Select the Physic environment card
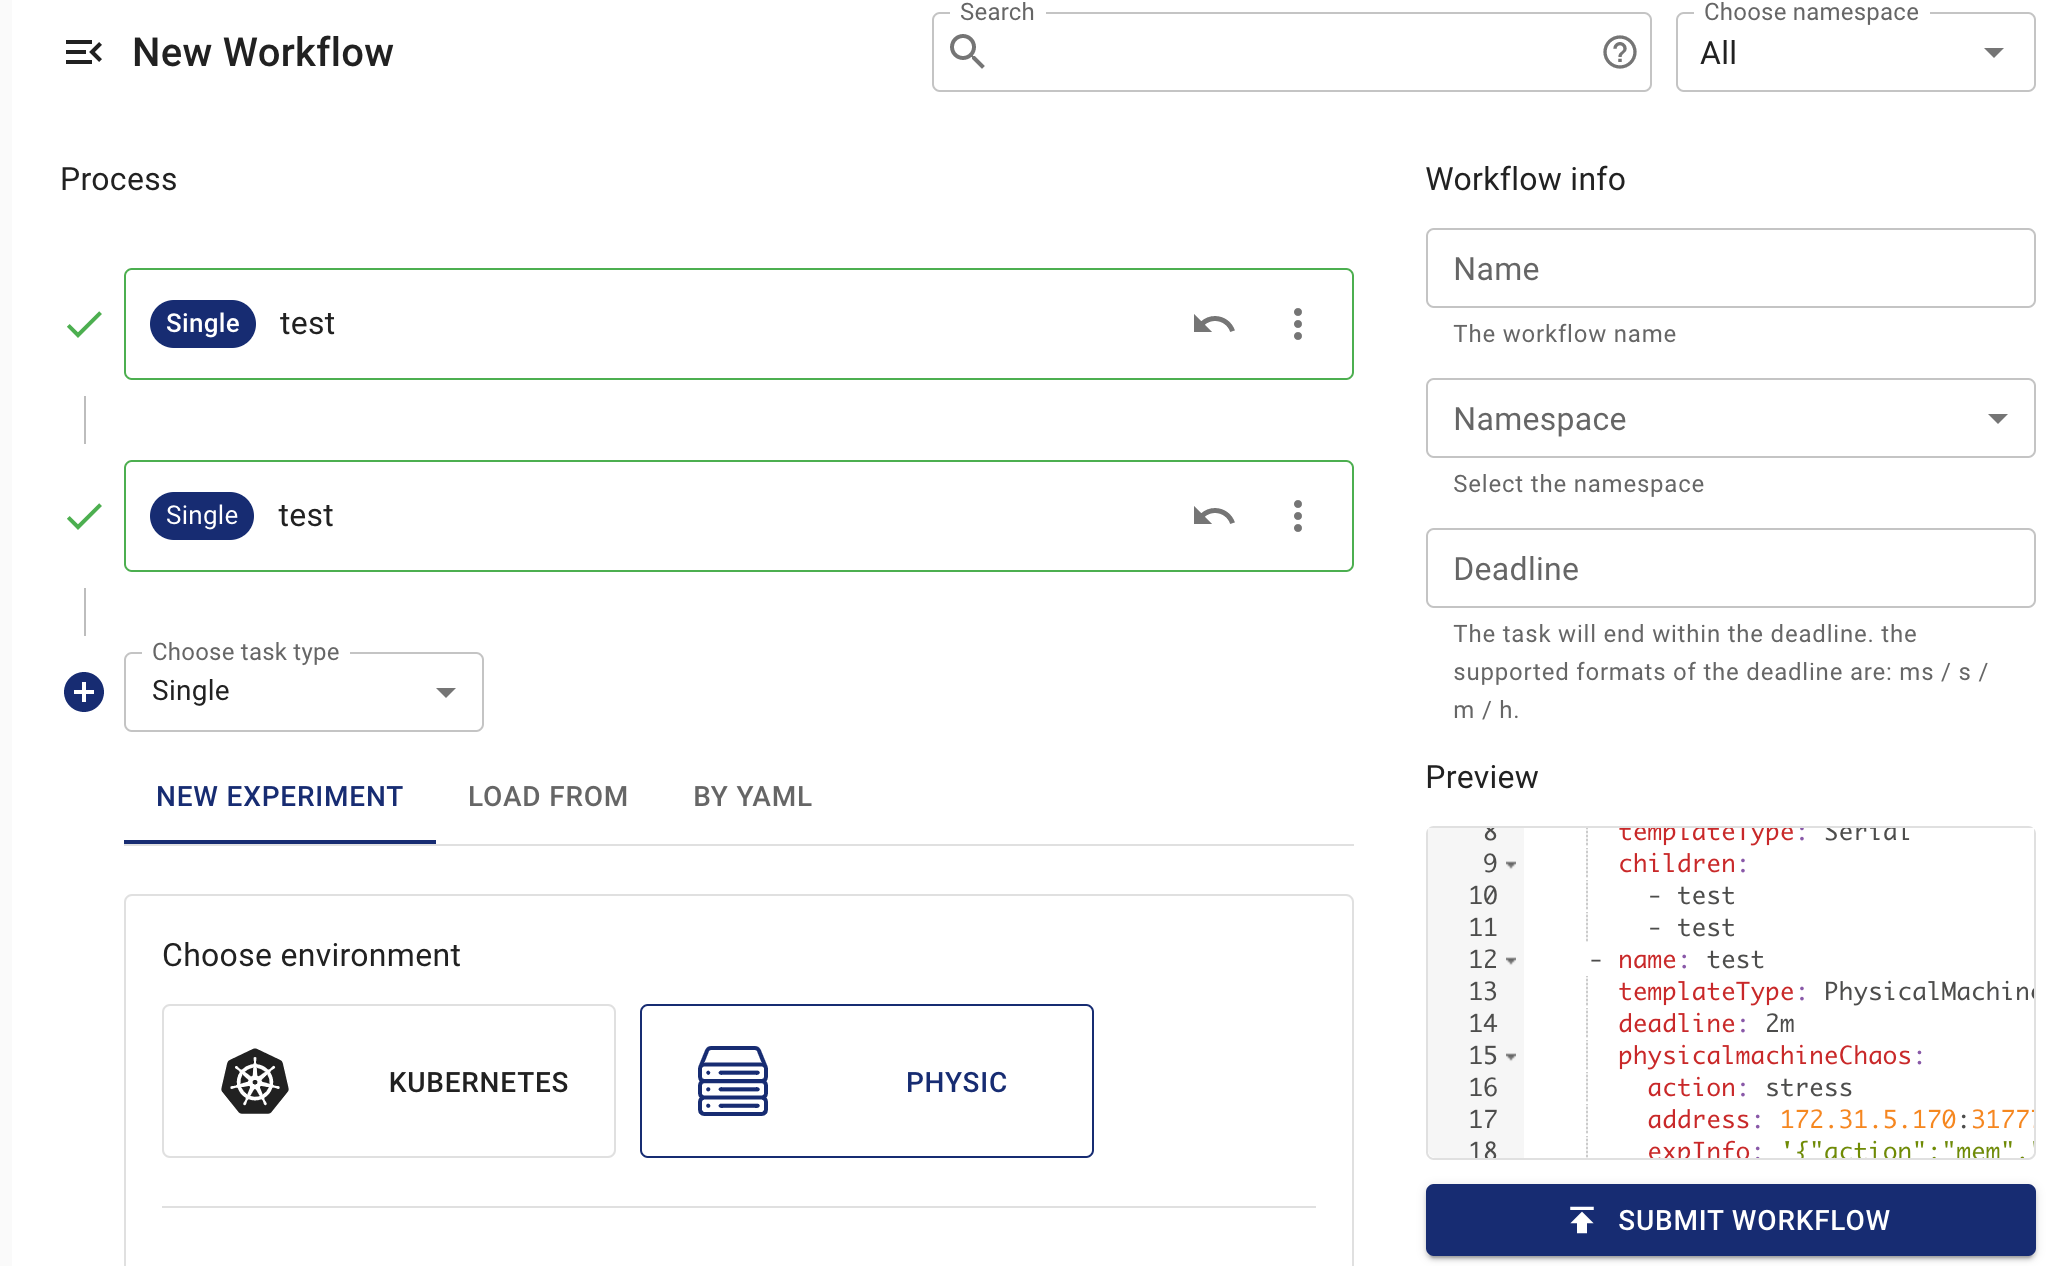This screenshot has height=1266, width=2052. 866,1081
